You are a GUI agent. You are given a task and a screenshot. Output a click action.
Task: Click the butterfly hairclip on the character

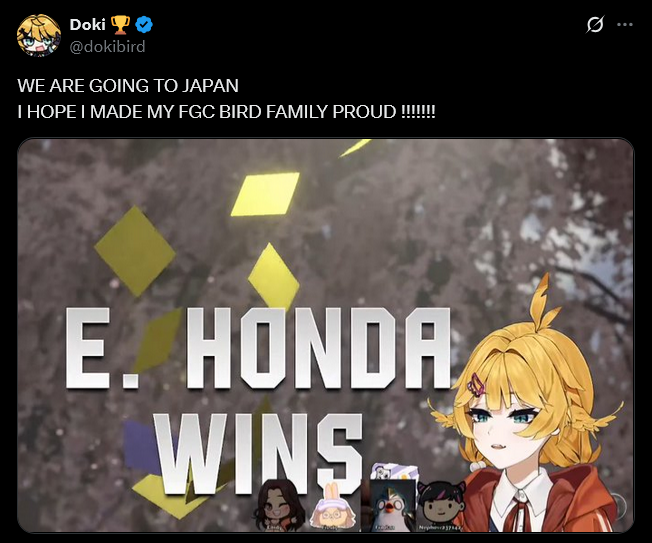pos(477,383)
